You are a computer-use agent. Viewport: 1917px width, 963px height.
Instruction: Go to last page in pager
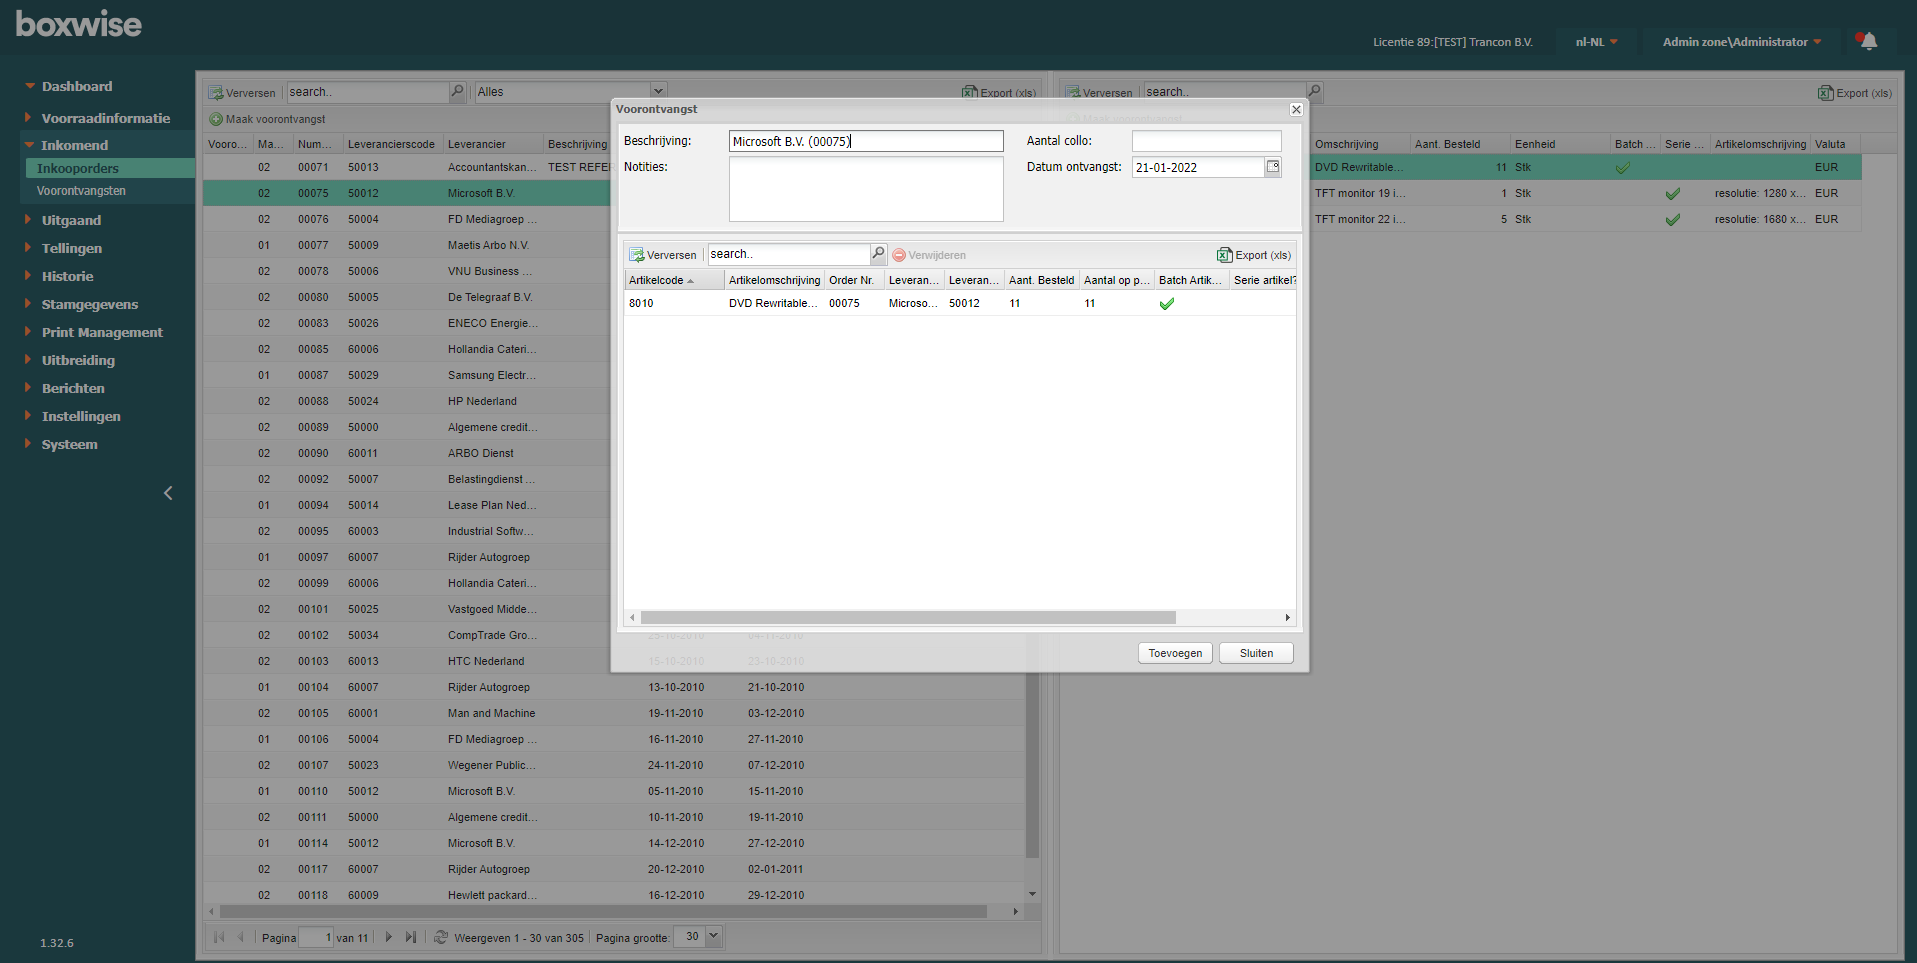click(x=411, y=937)
